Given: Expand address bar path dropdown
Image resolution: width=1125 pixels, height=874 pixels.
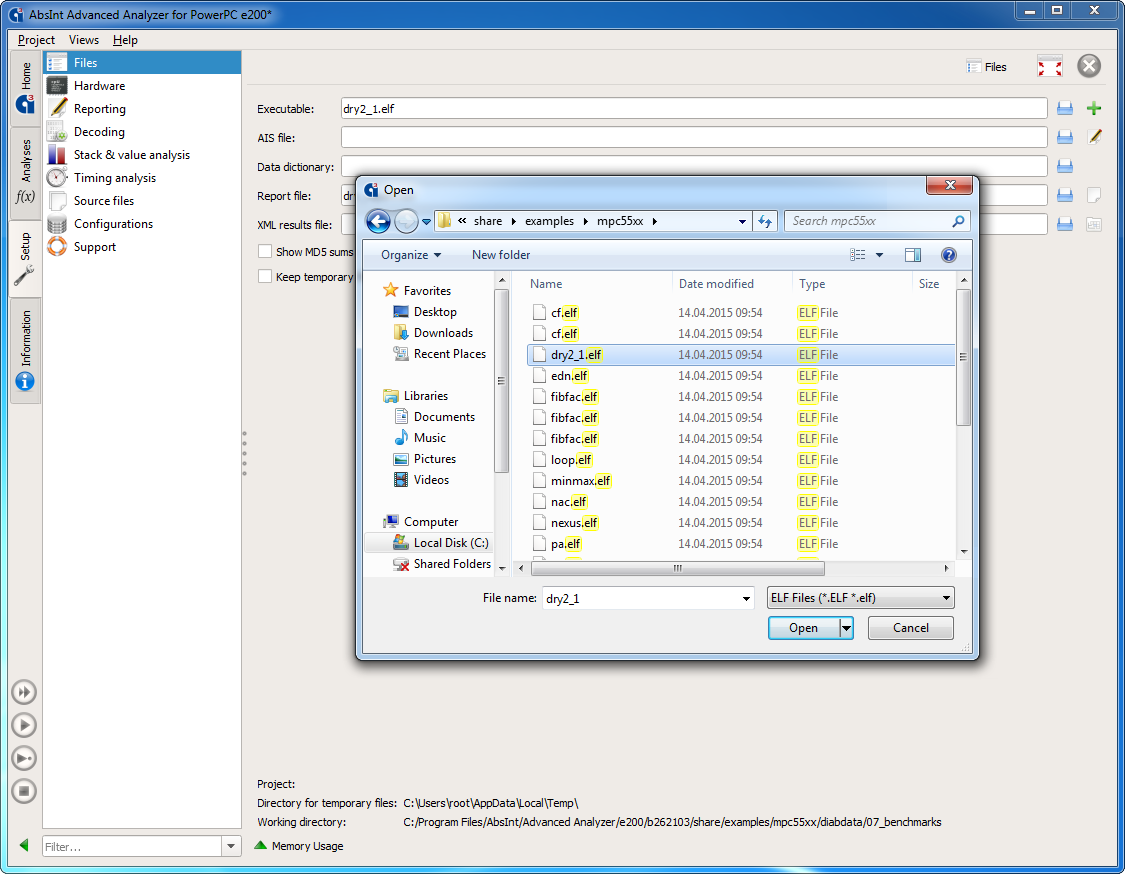Looking at the screenshot, I should [742, 222].
